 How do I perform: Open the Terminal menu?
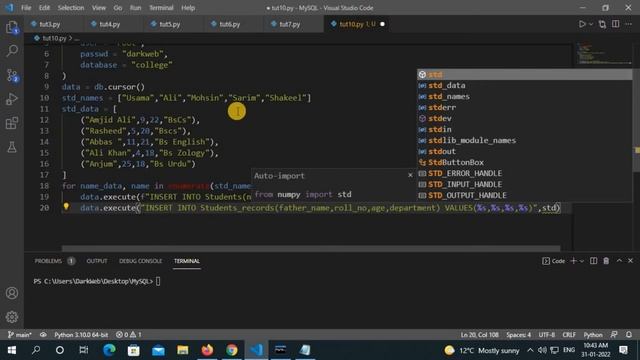[x=161, y=8]
